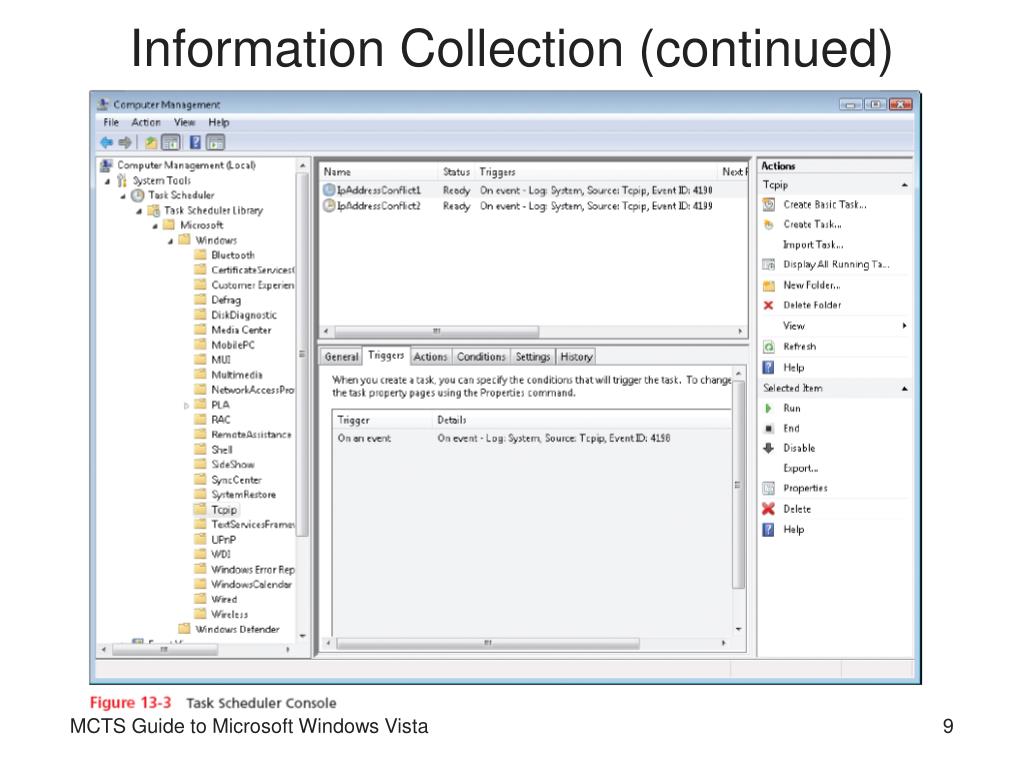
Task: Switch to the Actions tab
Action: (430, 357)
